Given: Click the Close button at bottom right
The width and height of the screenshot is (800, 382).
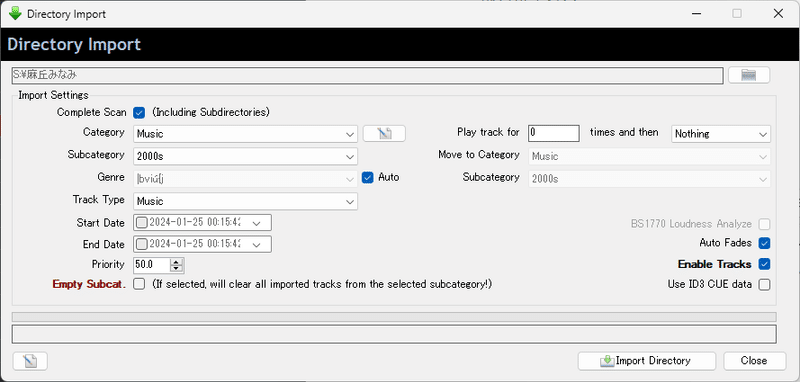Looking at the screenshot, I should [754, 361].
